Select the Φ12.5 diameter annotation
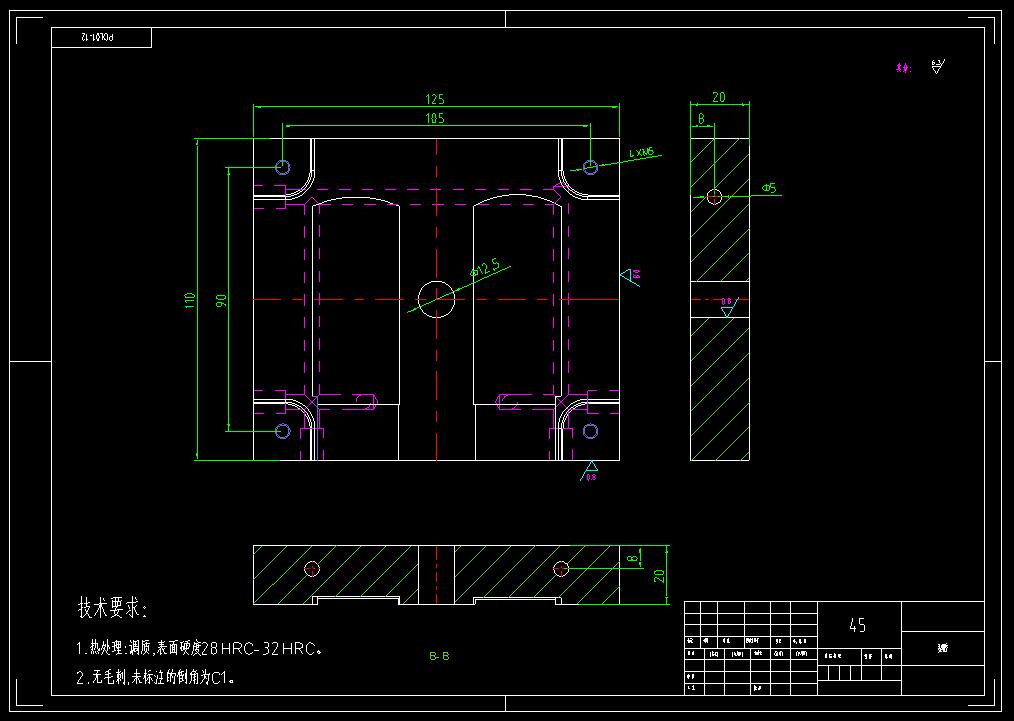The width and height of the screenshot is (1014, 721). 485,267
